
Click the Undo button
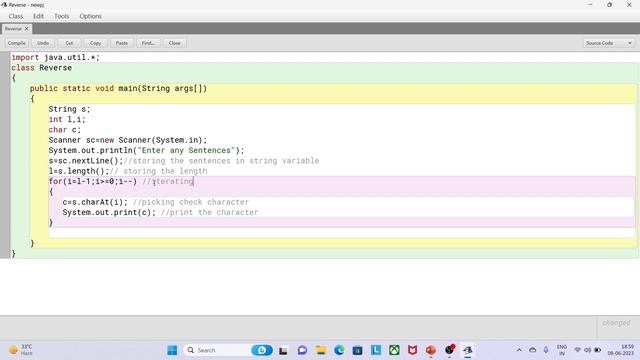[x=43, y=43]
